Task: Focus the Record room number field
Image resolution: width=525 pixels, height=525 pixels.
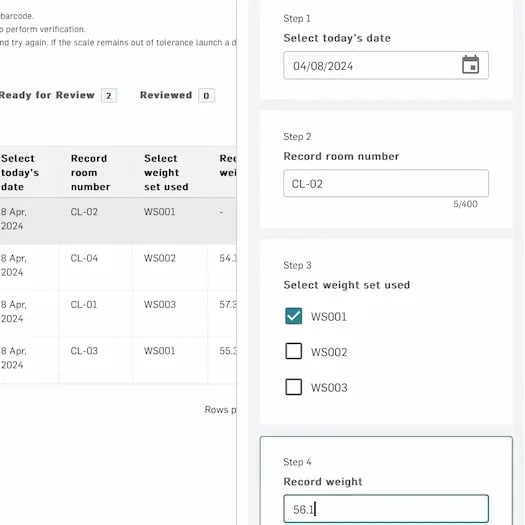Action: pos(386,183)
